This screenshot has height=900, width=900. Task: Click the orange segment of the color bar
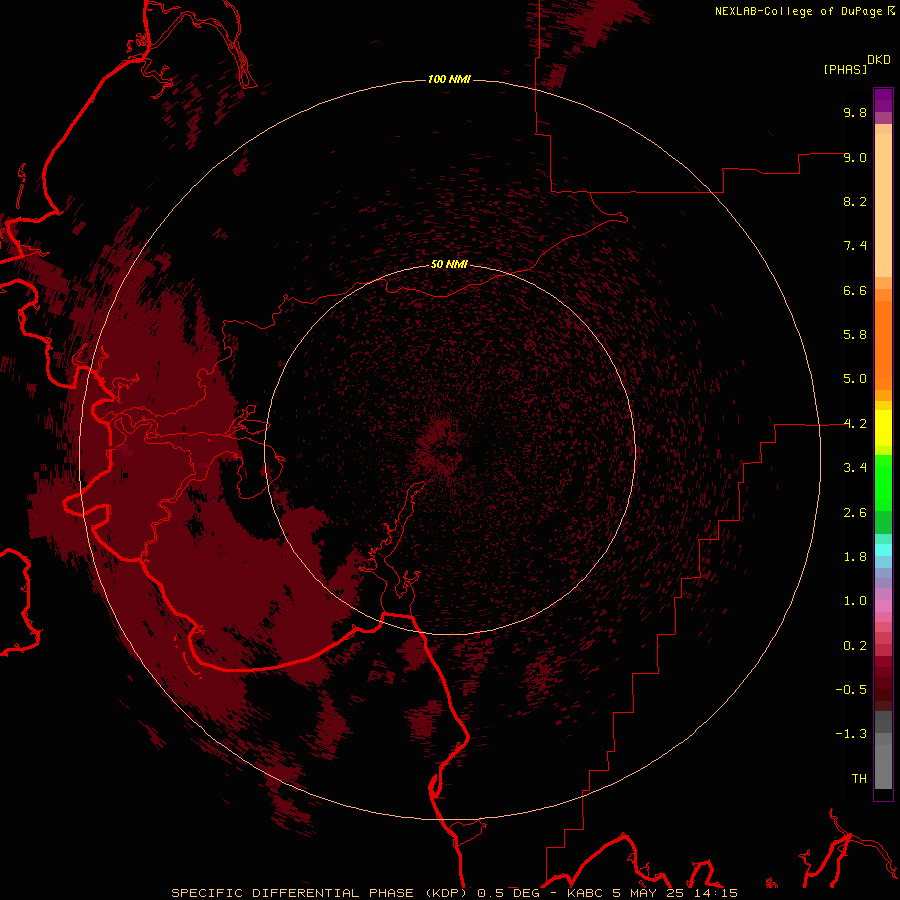click(883, 344)
